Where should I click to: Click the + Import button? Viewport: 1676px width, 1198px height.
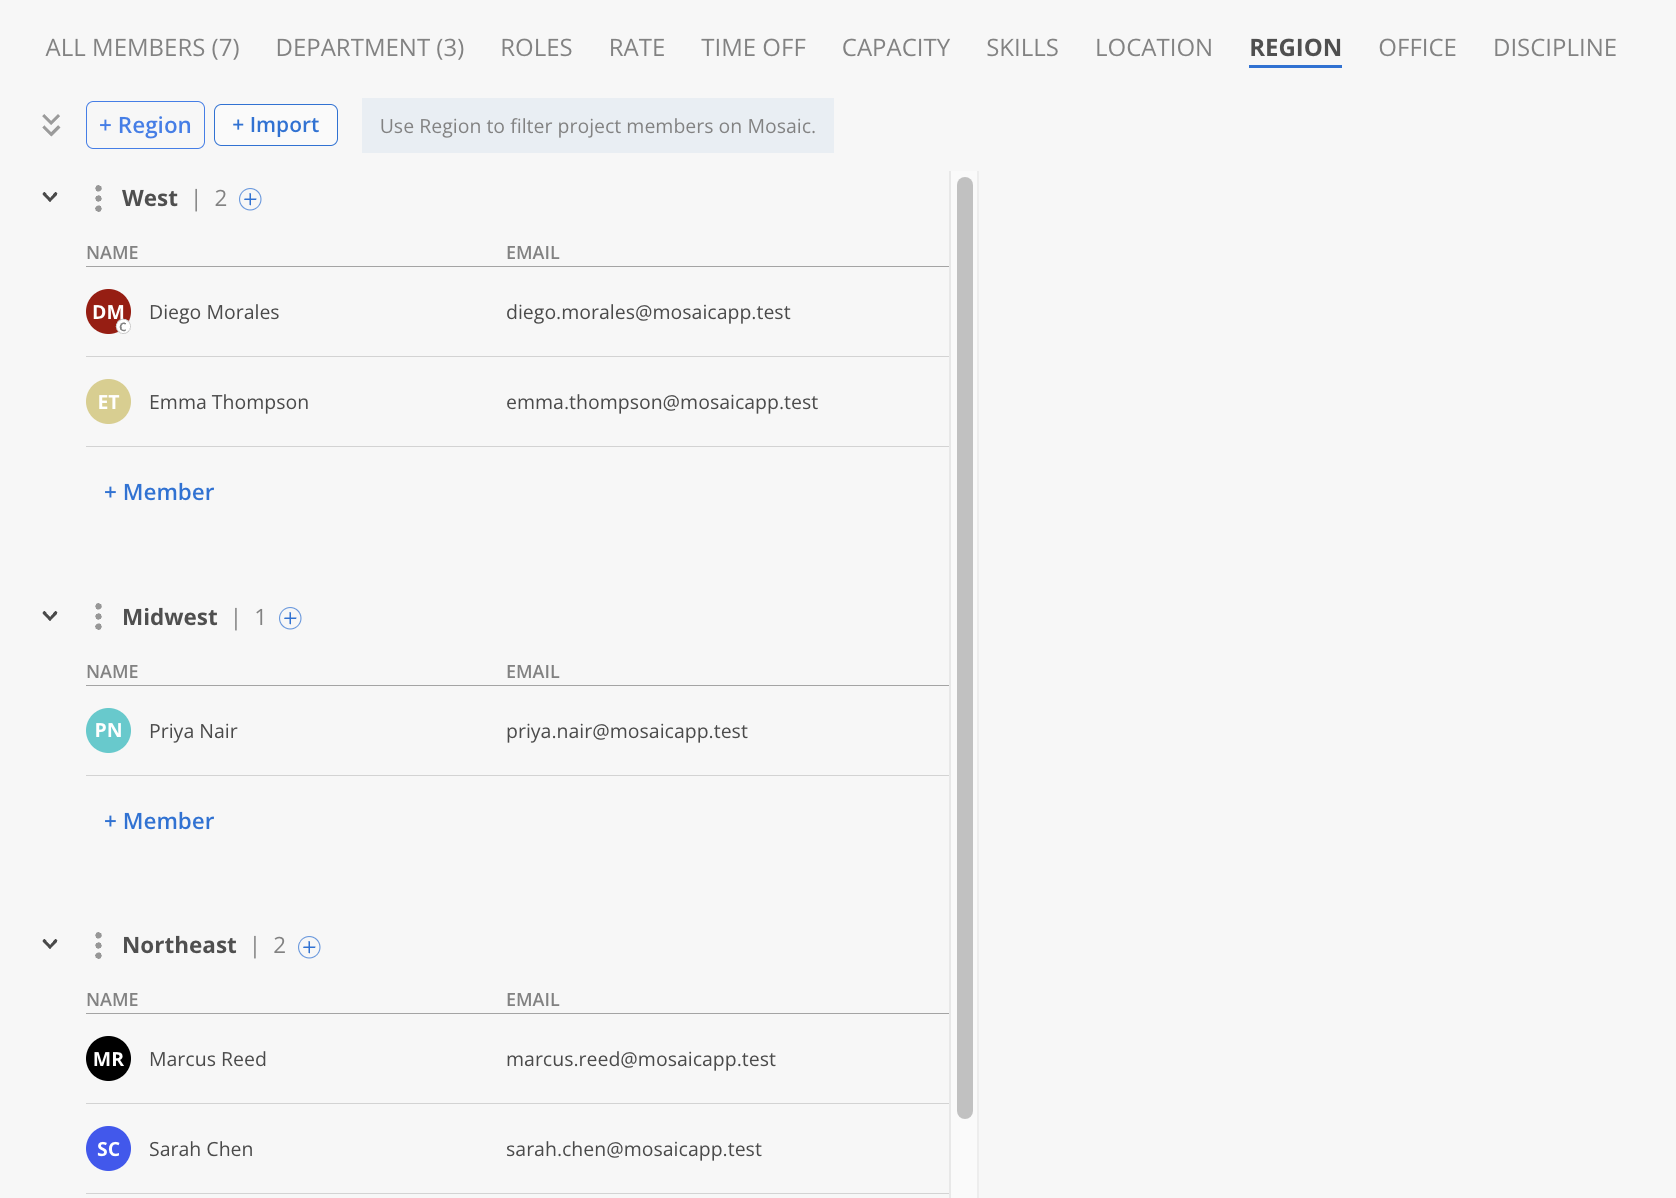tap(276, 125)
